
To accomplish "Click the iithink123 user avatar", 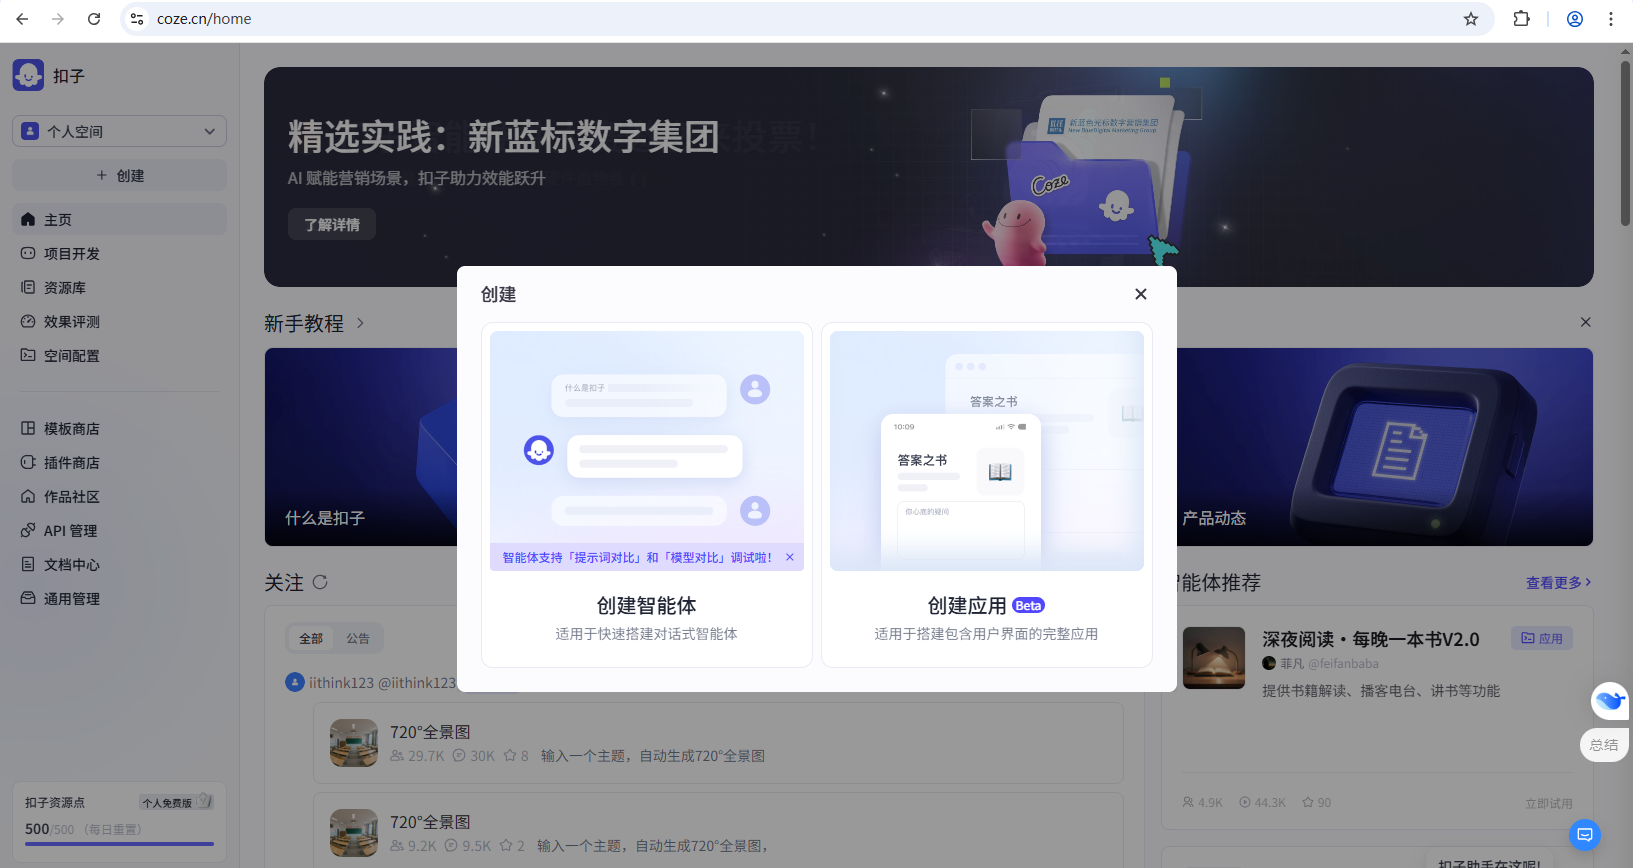I will 295,682.
